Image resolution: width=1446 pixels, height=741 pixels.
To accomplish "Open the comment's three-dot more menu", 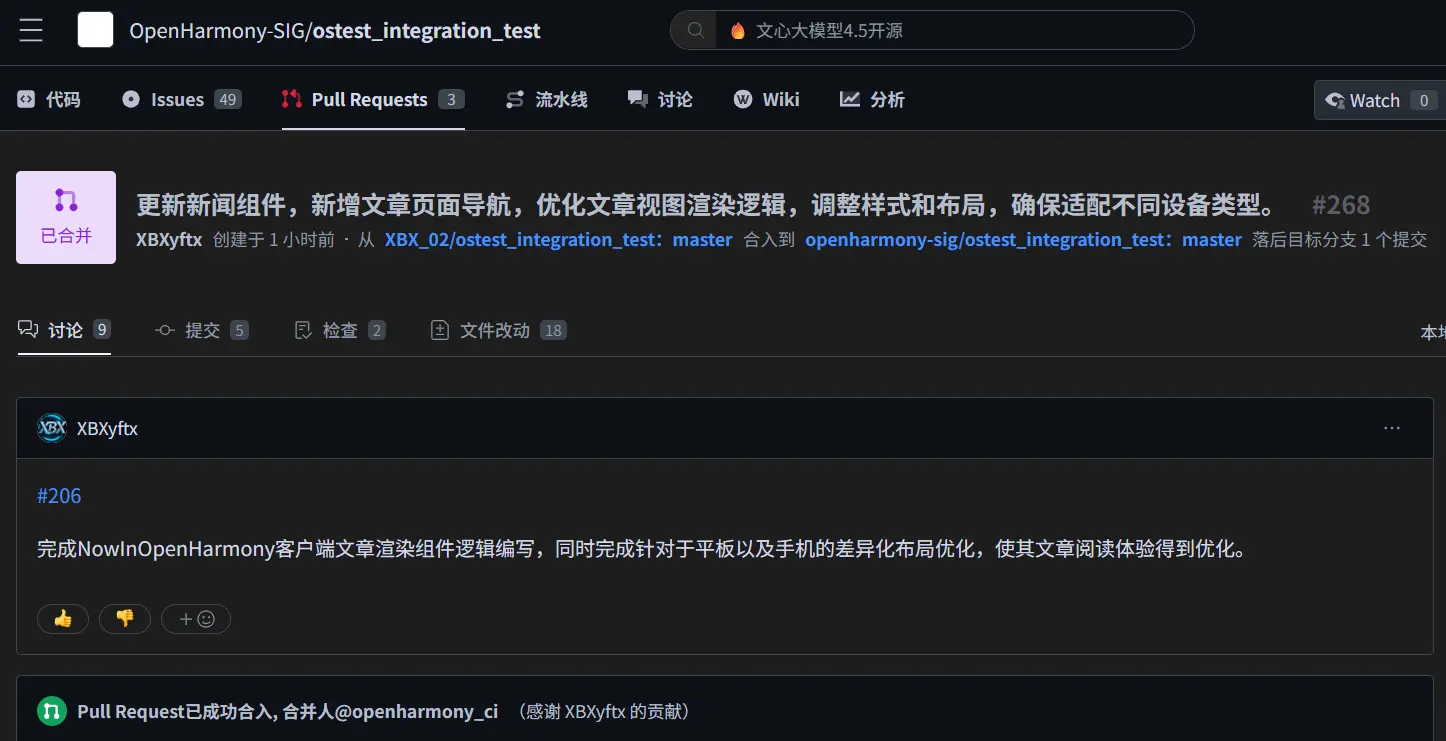I will [1391, 428].
